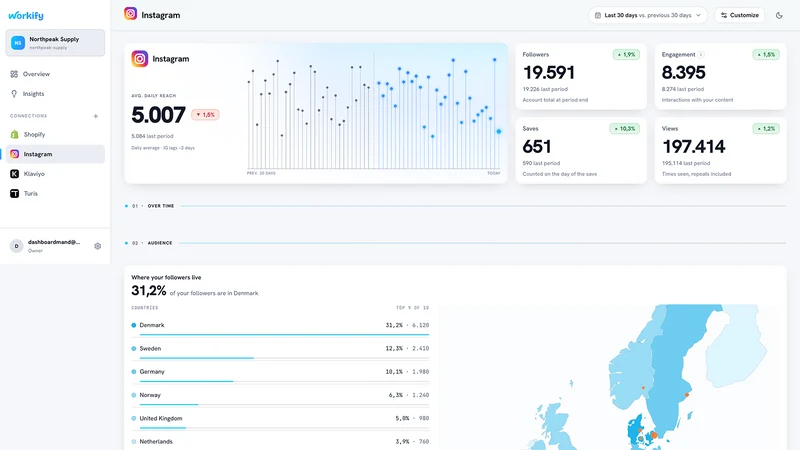This screenshot has width=800, height=450.
Task: Open account settings gear icon
Action: click(97, 246)
